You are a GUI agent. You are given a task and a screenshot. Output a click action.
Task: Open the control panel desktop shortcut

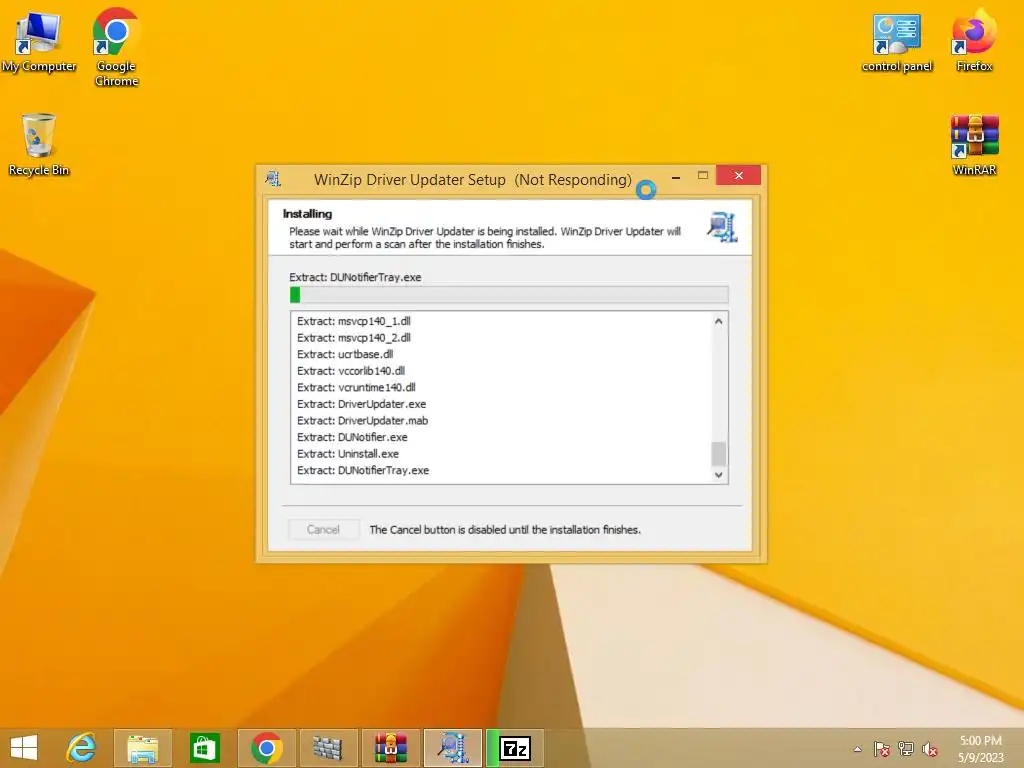click(x=897, y=42)
